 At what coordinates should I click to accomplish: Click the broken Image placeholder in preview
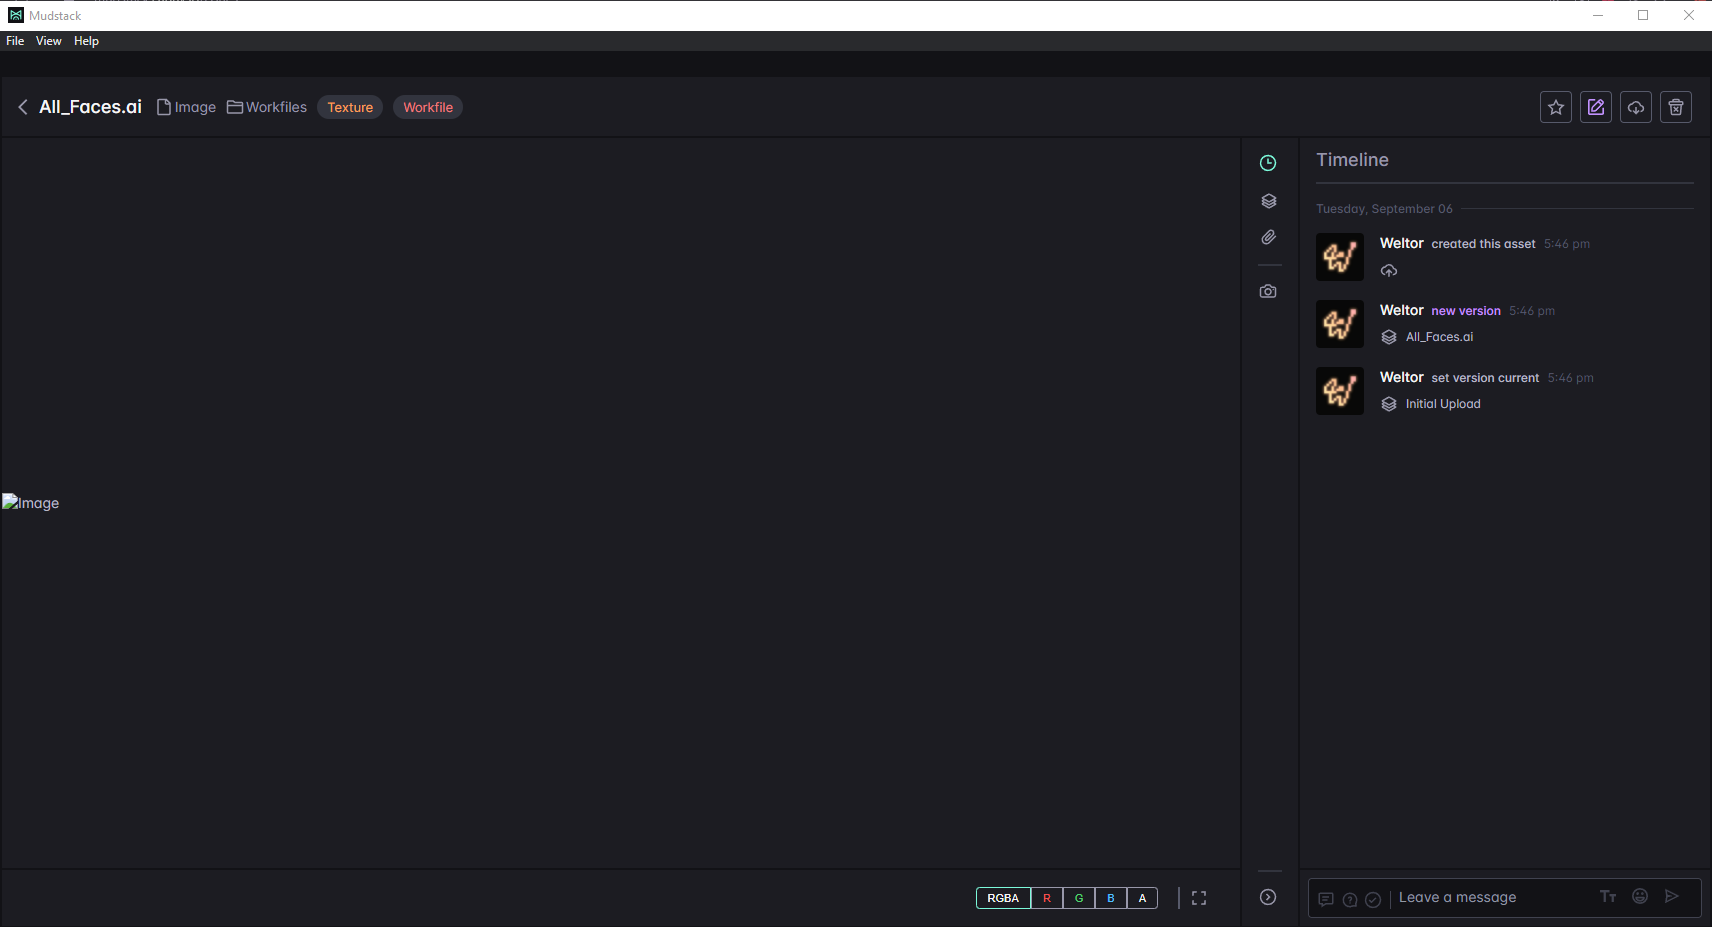(x=31, y=503)
